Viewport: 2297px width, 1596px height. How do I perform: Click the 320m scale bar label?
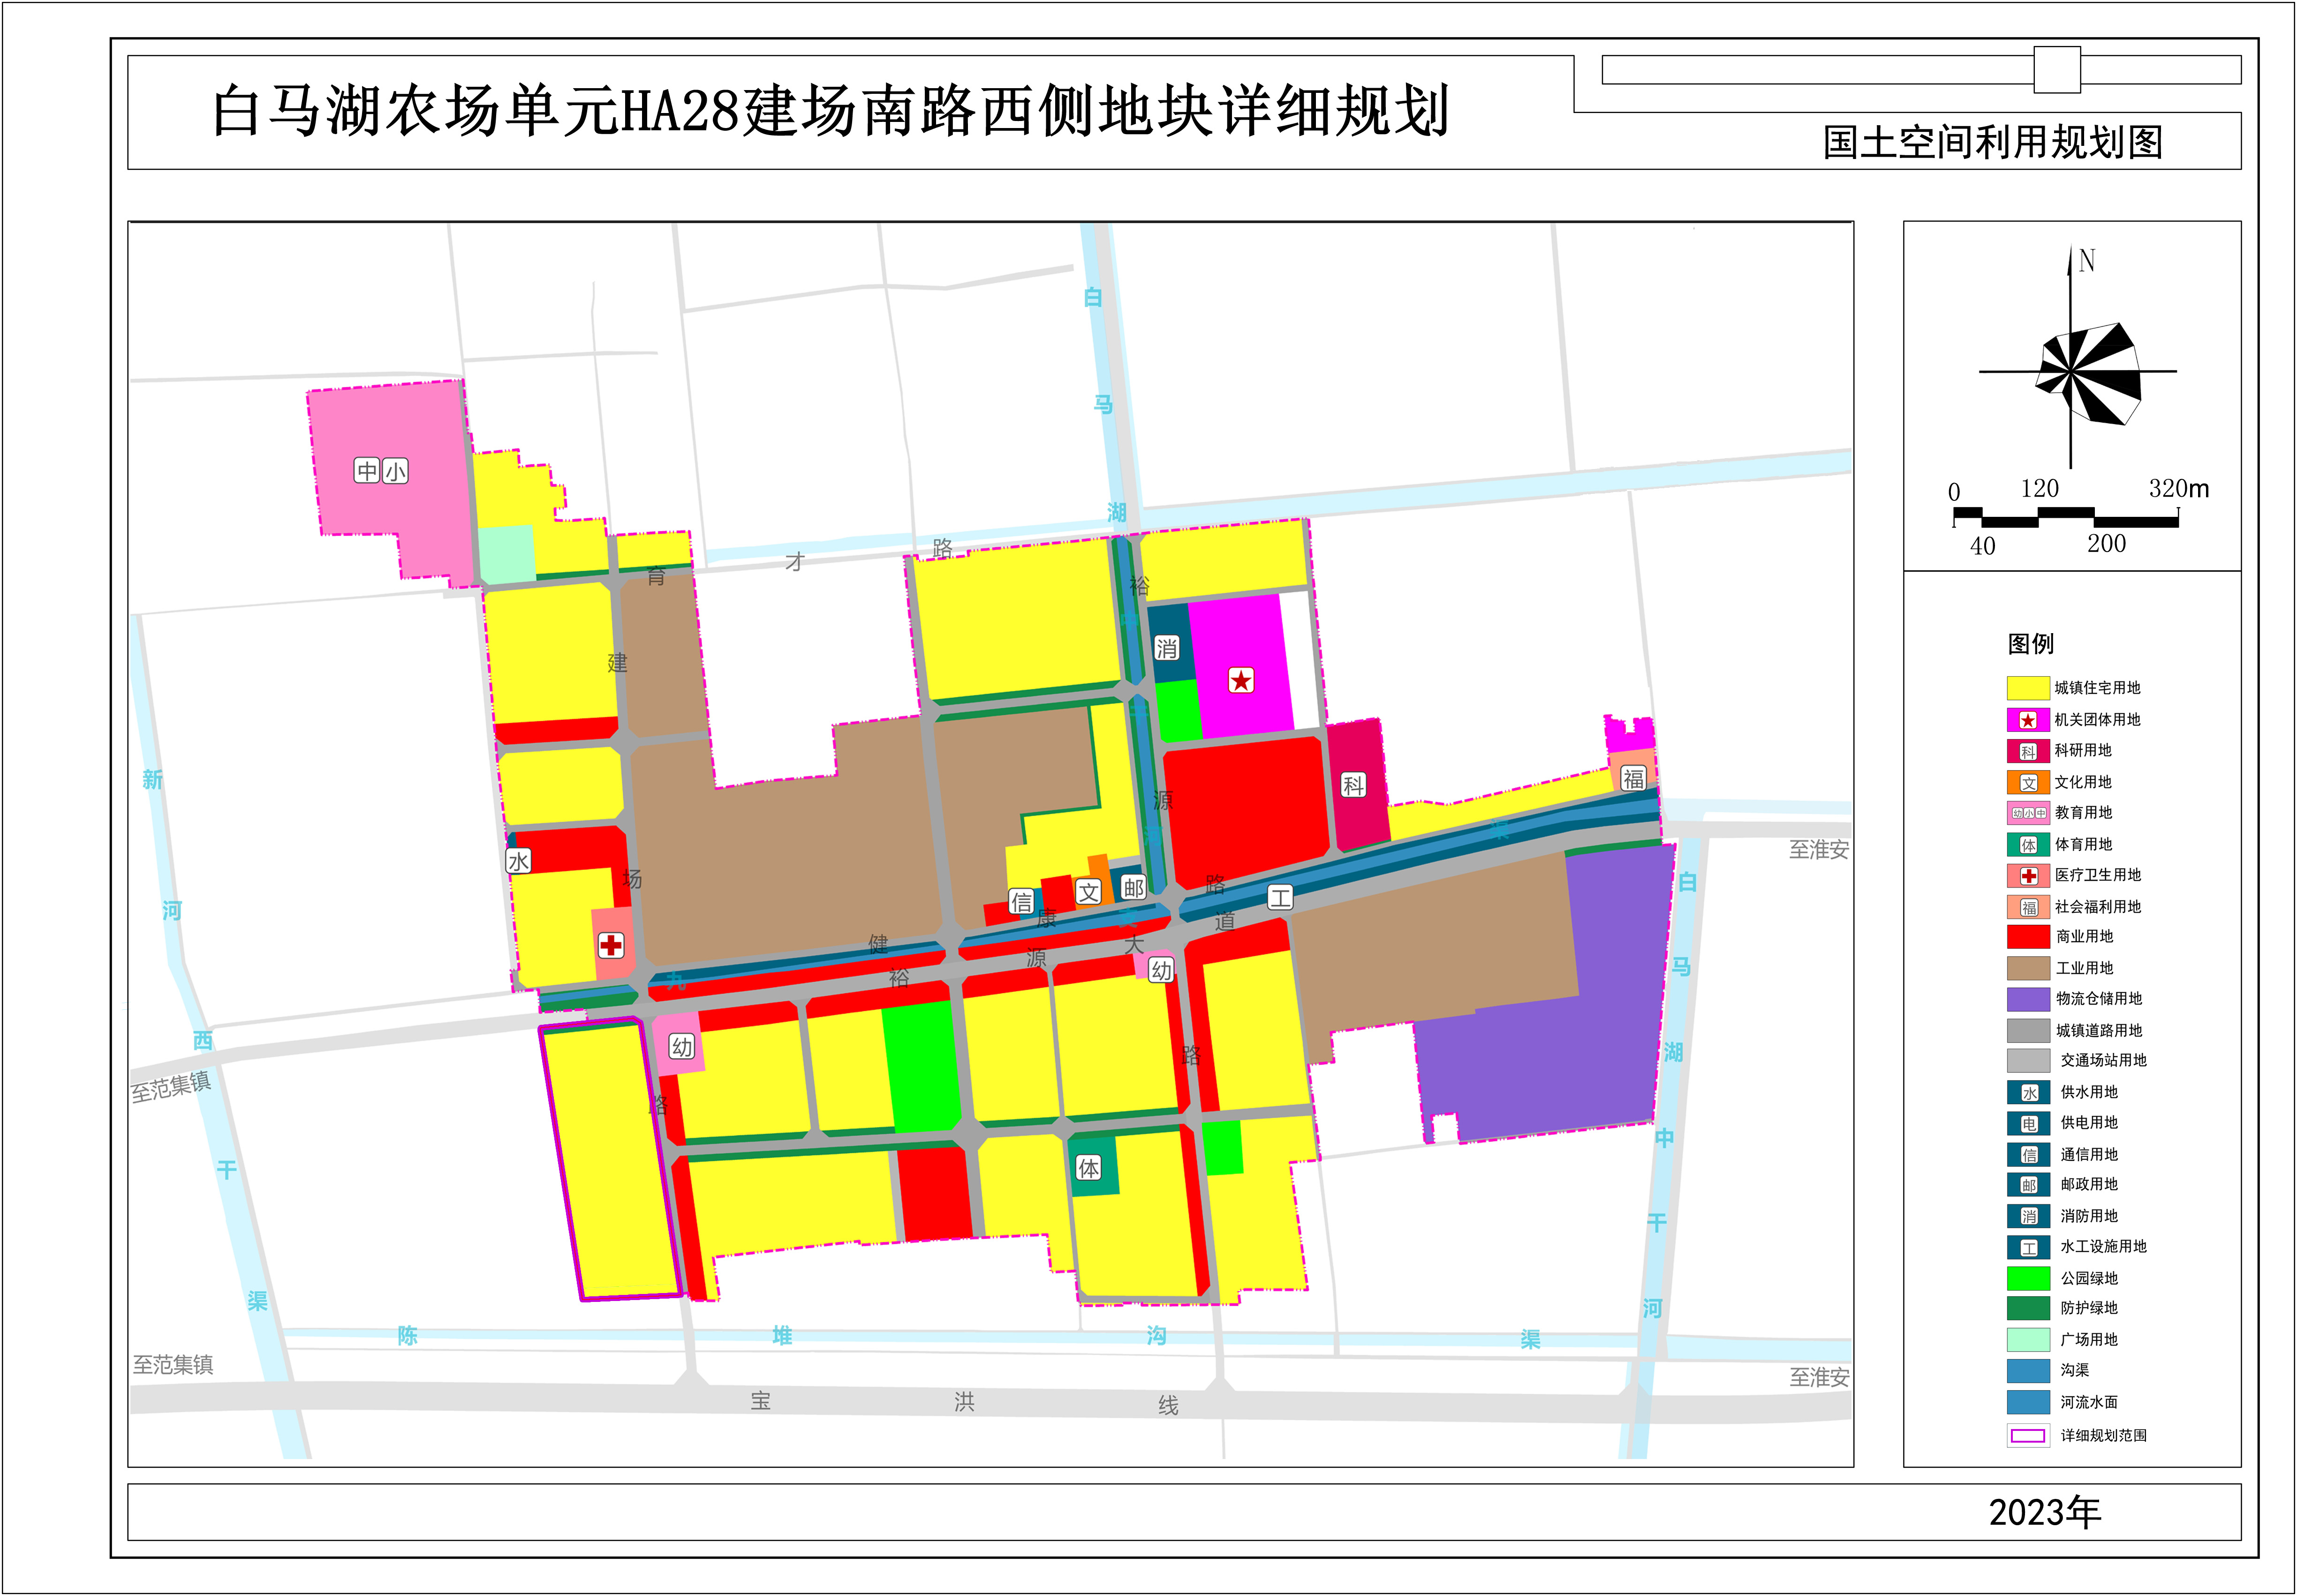pos(2179,488)
